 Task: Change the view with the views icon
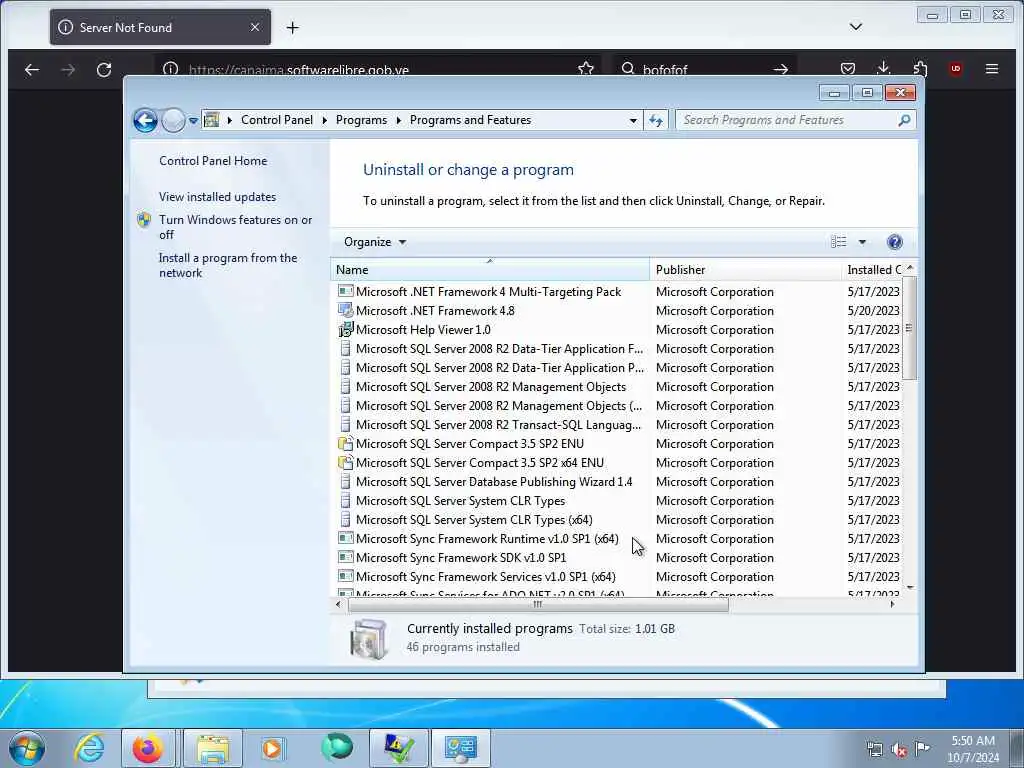(839, 242)
